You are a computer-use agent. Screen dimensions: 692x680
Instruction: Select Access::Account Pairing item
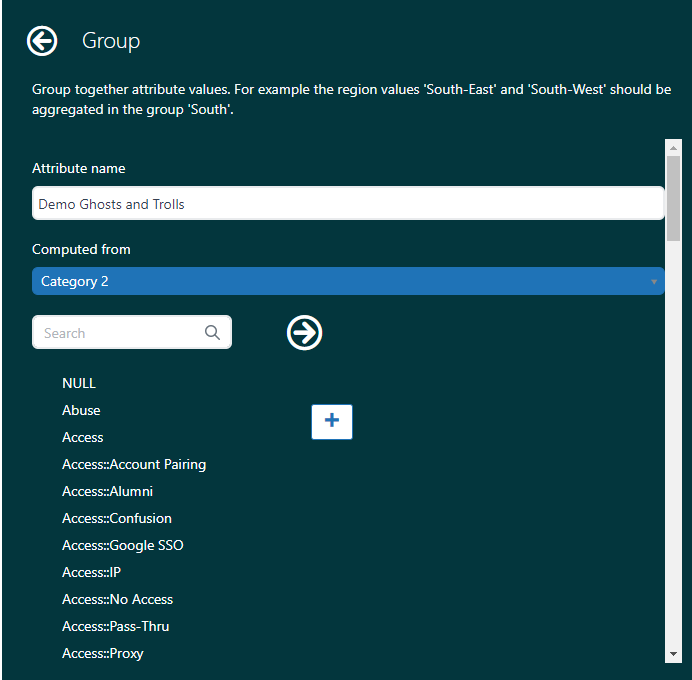[x=134, y=464]
